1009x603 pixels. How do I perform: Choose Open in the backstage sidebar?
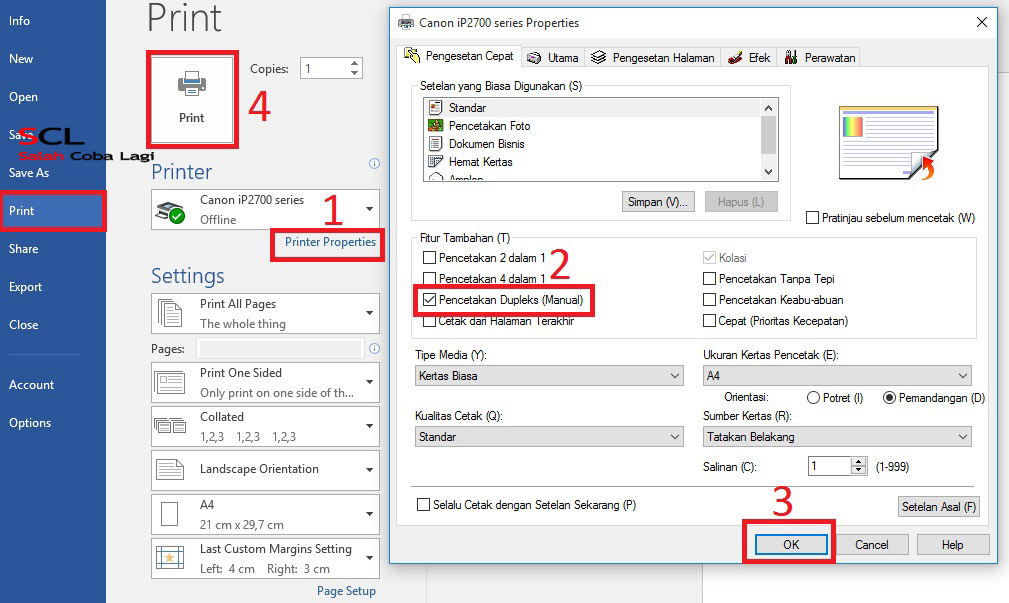pos(23,97)
